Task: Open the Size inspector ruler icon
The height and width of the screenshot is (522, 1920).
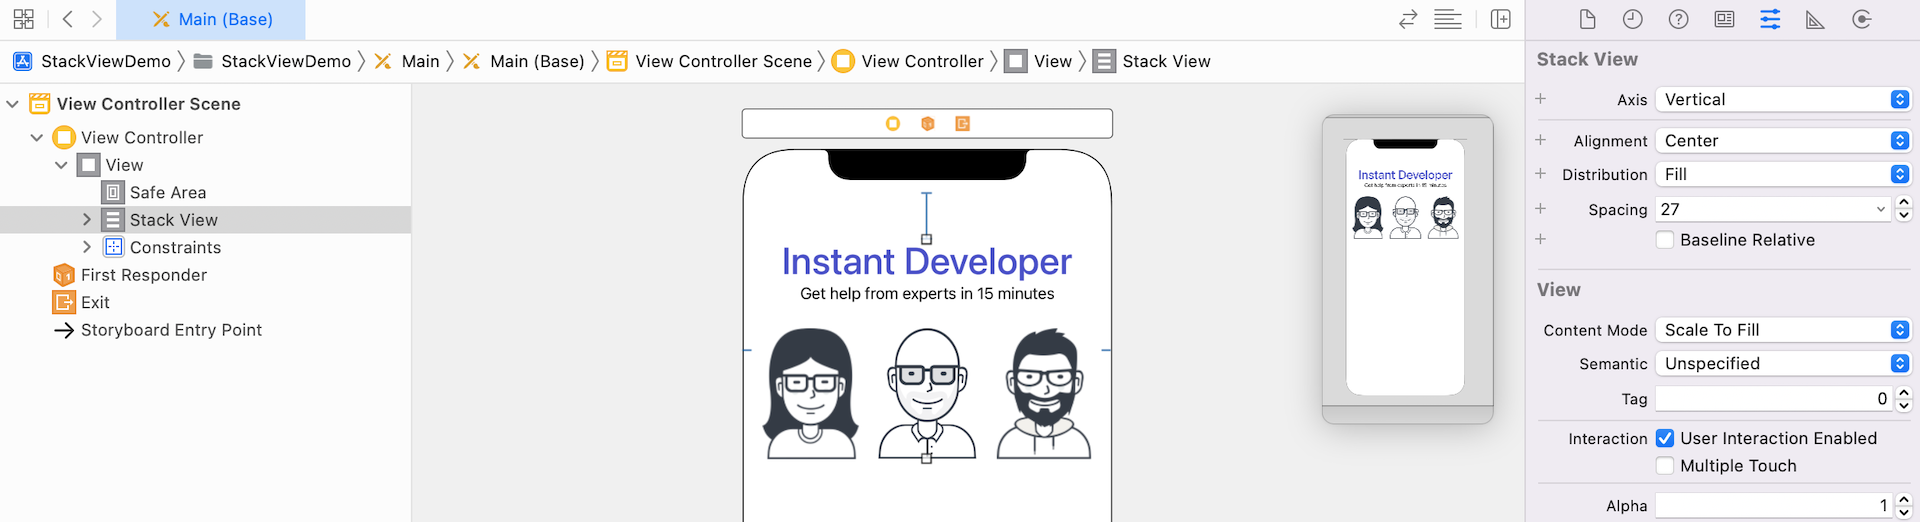Action: point(1815,19)
